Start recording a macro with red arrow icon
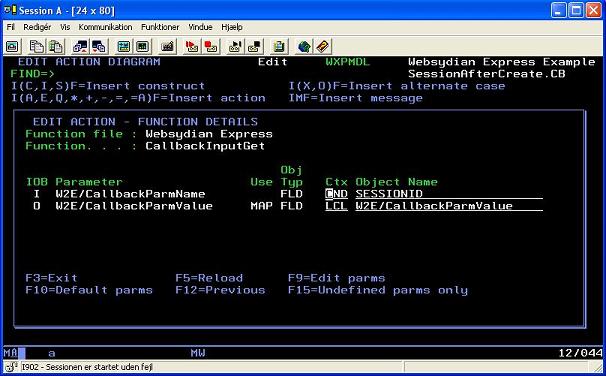606x376 pixels. point(191,47)
